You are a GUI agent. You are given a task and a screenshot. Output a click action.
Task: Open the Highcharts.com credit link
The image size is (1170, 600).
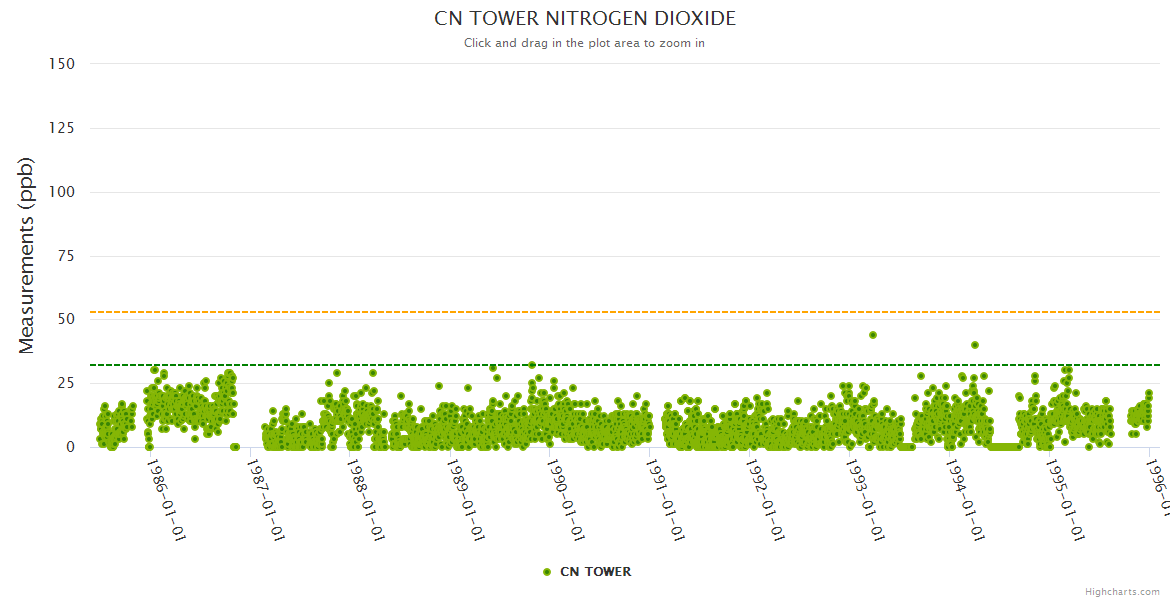[1122, 592]
